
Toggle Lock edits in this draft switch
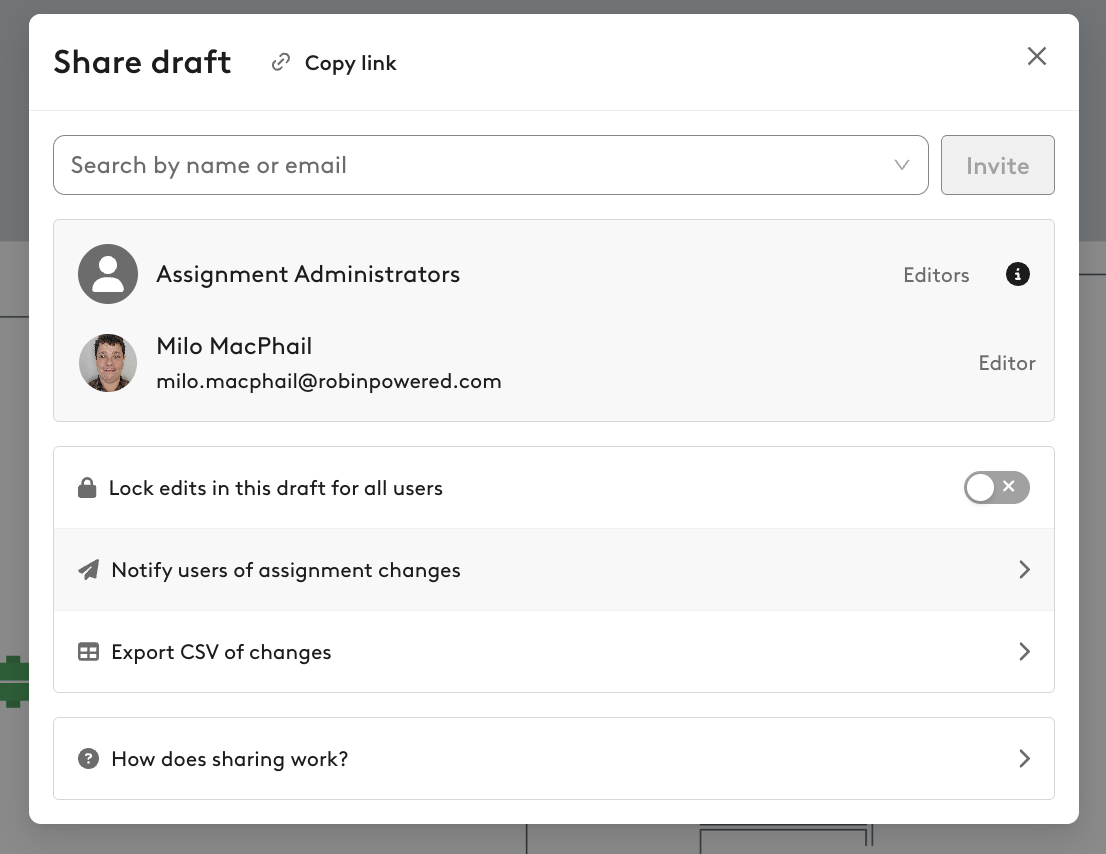[x=996, y=487]
